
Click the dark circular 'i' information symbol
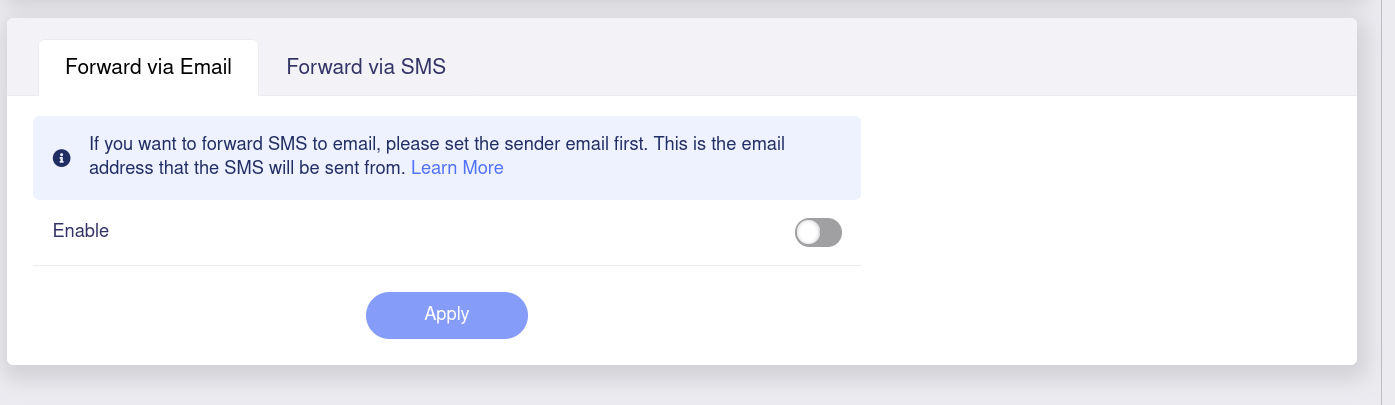pos(61,158)
